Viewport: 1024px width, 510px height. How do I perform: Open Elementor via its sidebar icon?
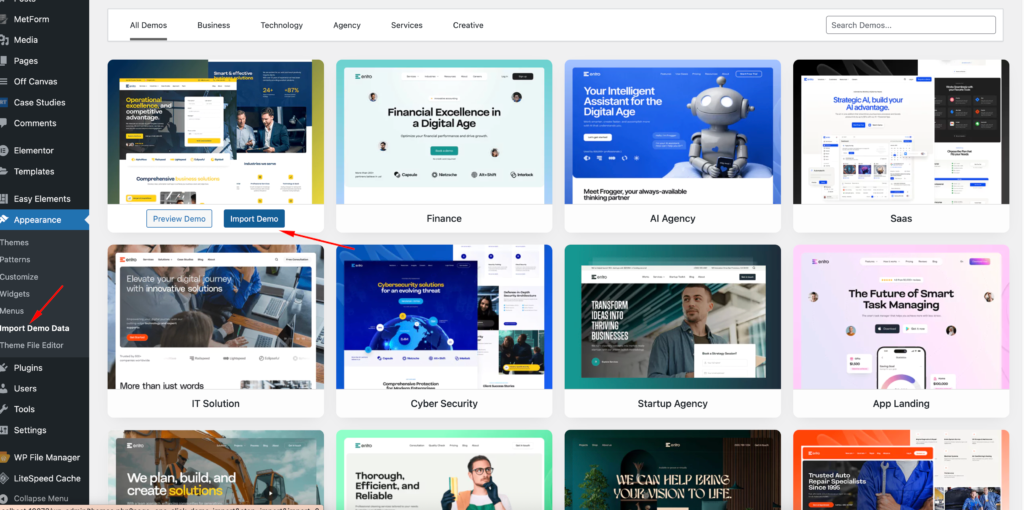point(4,150)
